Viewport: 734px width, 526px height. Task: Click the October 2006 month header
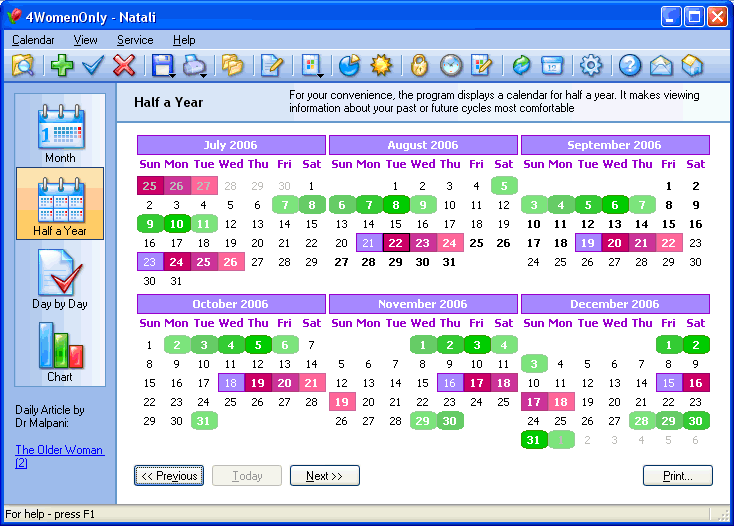coord(231,304)
